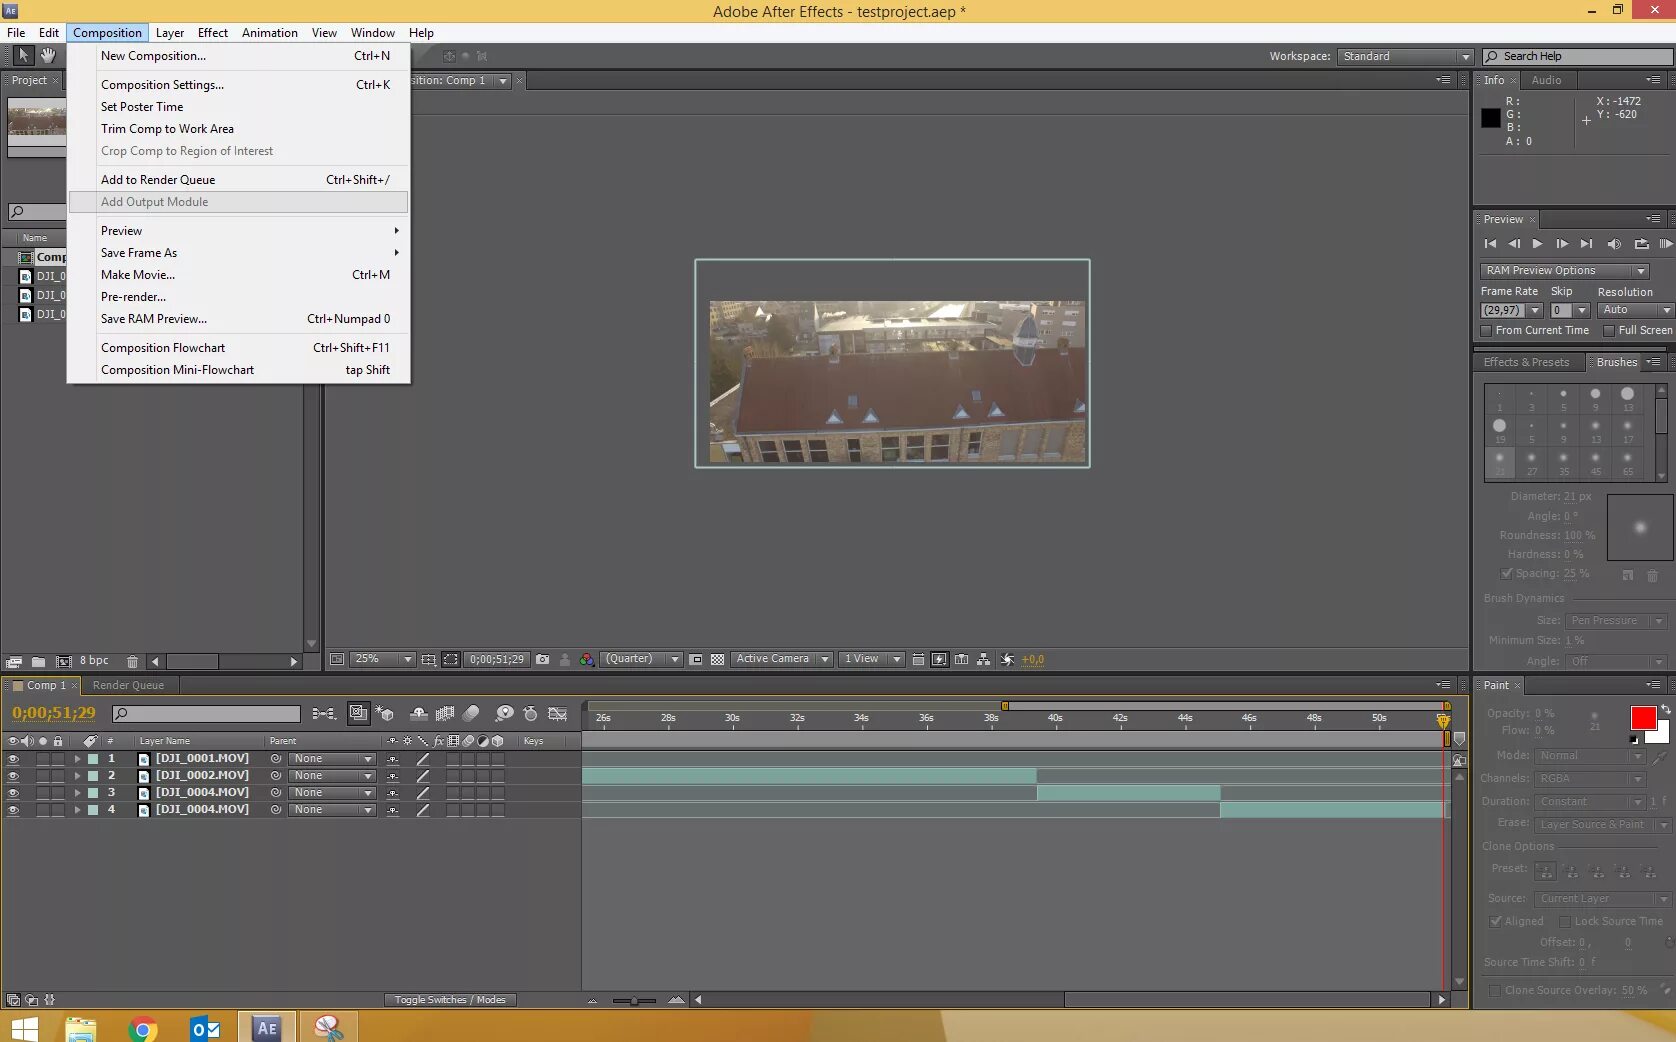Open the 25% magnification dropdown
1676x1042 pixels.
click(x=382, y=660)
